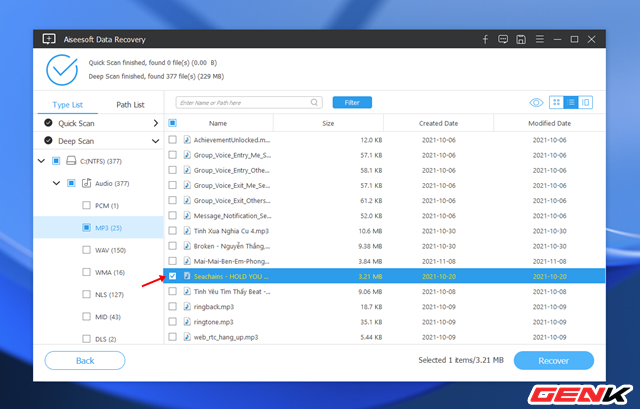Click the Aiseesoft app logo icon
The height and width of the screenshot is (409, 640).
(49, 39)
